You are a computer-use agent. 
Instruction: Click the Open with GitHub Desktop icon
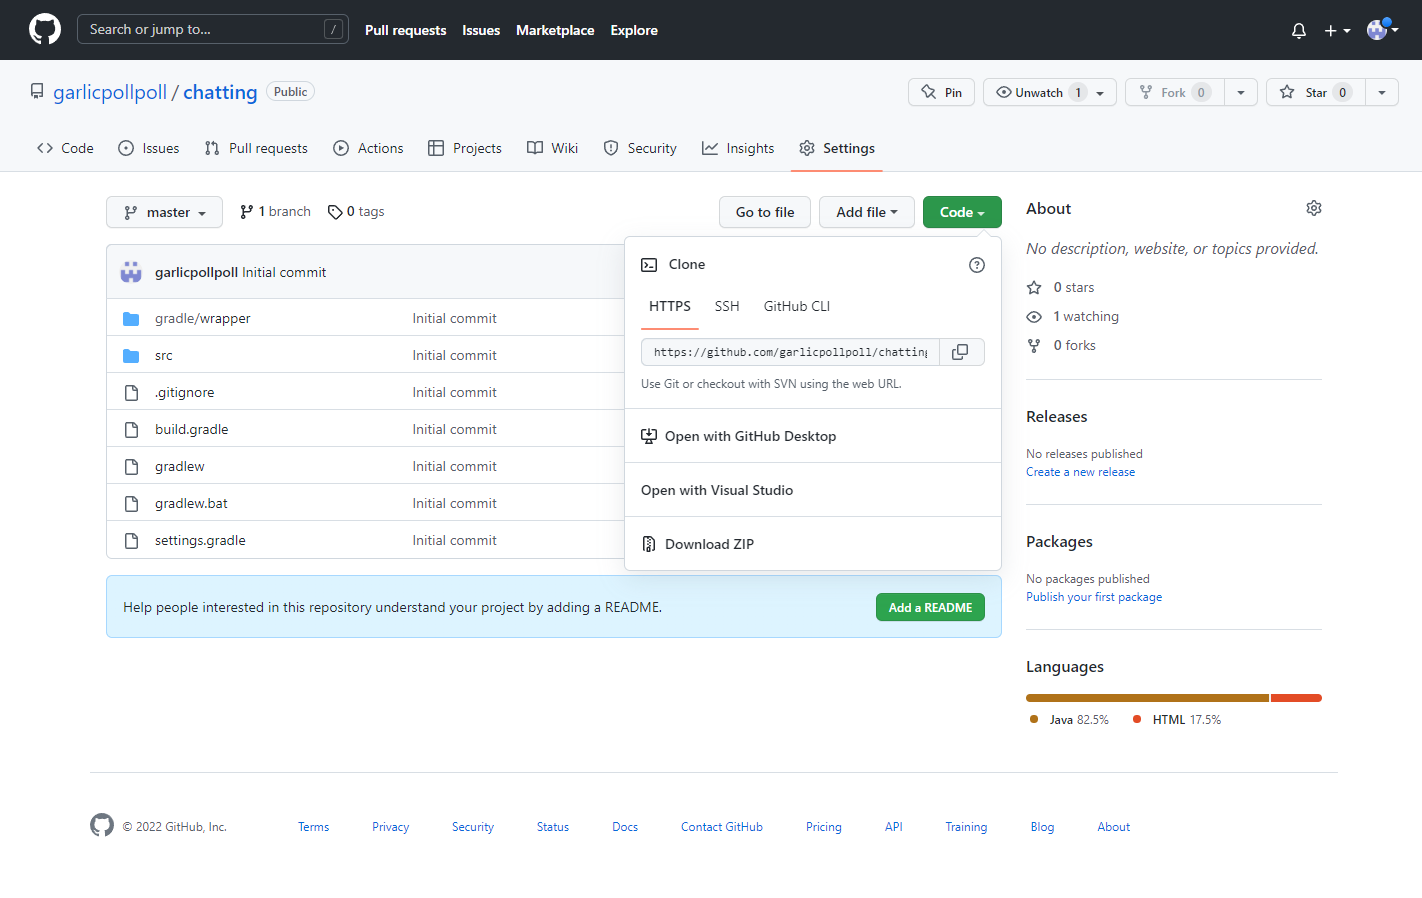click(x=649, y=436)
